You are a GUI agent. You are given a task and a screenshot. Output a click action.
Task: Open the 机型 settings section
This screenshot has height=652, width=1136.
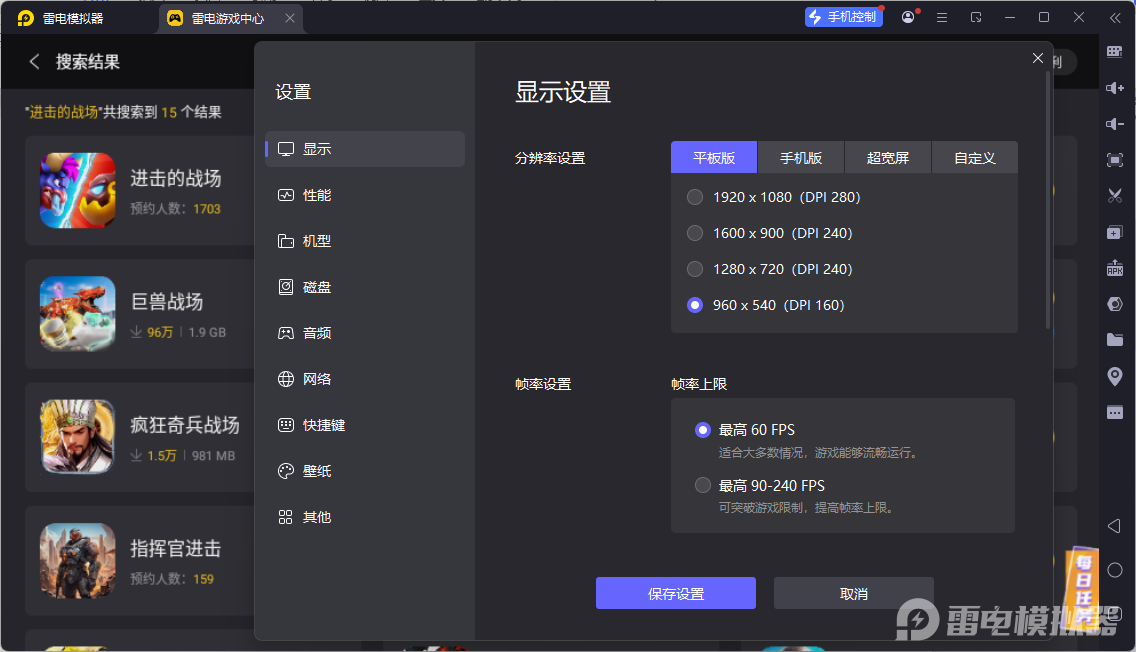pos(365,241)
